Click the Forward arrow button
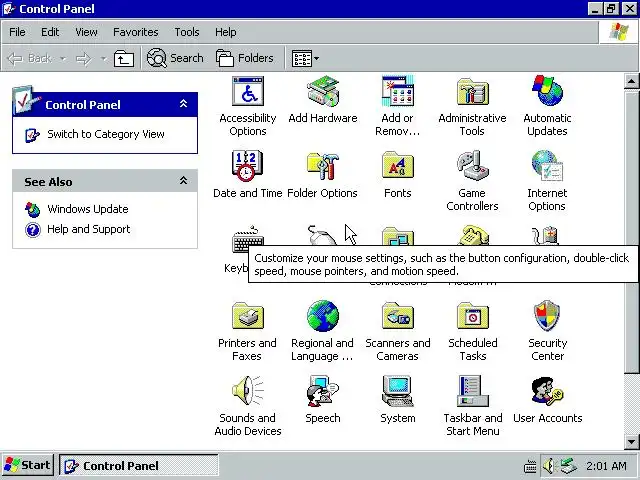This screenshot has width=640, height=480. 84,58
